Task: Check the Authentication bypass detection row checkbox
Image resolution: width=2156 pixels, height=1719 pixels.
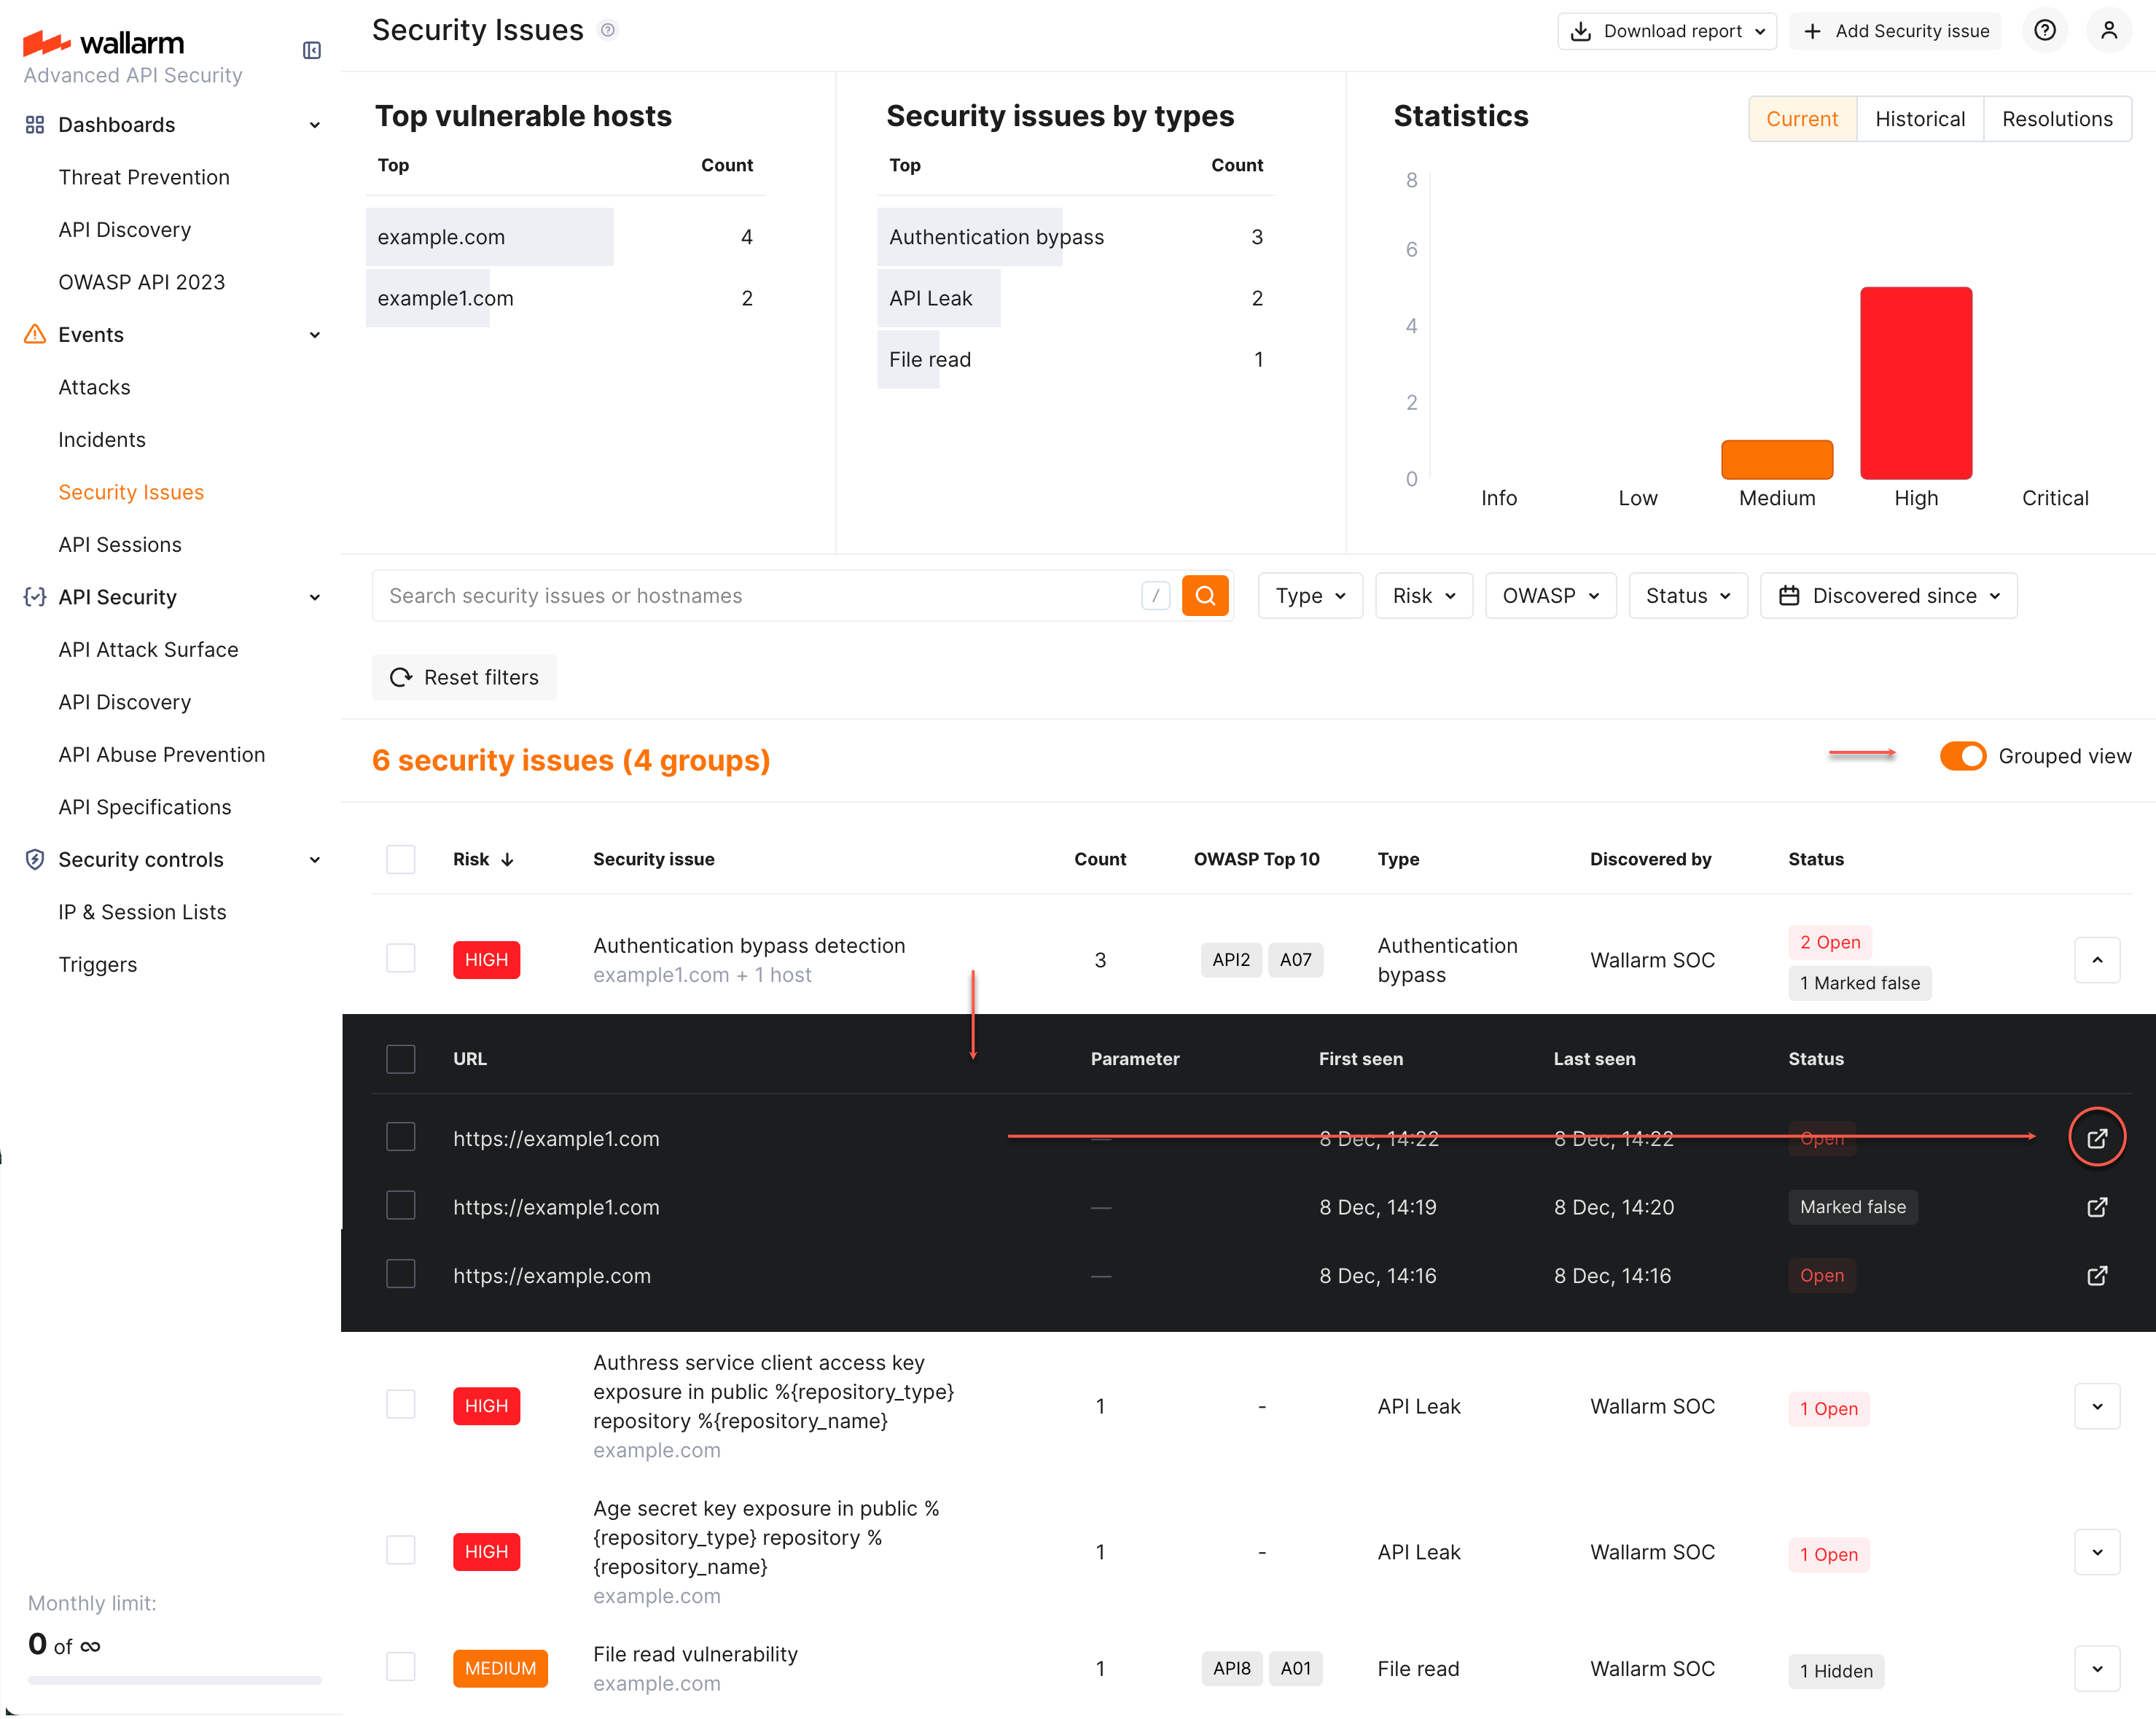Action: click(400, 958)
